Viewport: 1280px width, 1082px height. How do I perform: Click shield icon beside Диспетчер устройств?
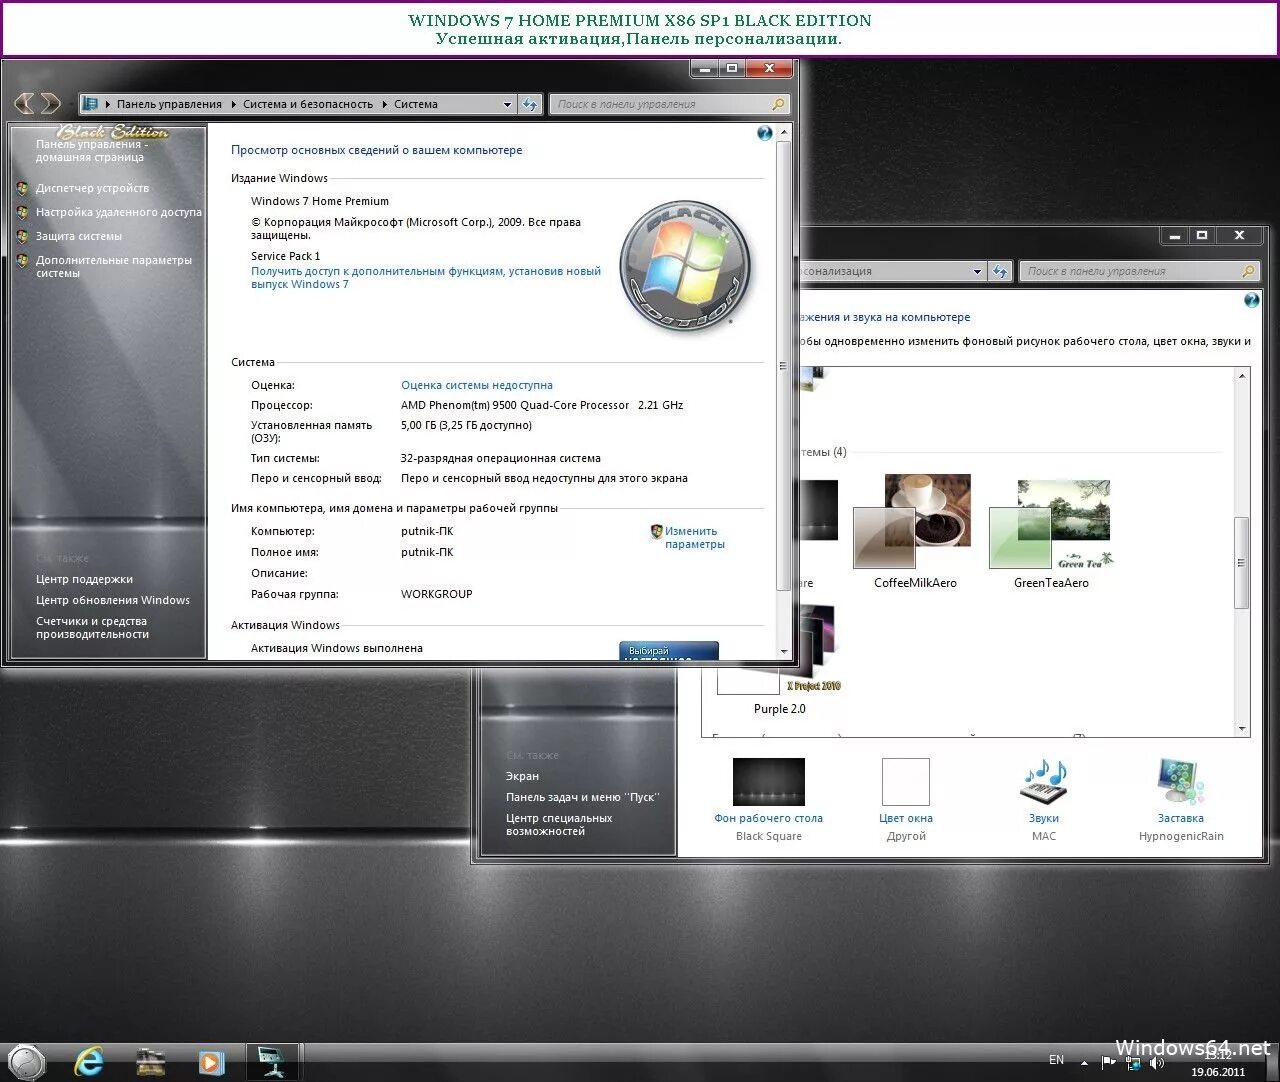click(x=23, y=188)
